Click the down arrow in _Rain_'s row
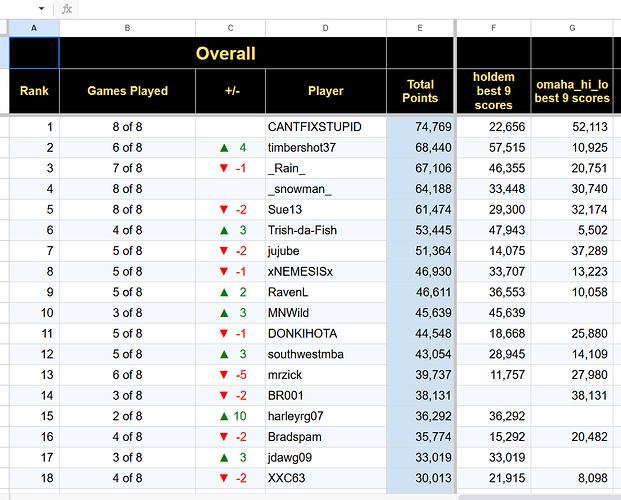 click(x=224, y=168)
